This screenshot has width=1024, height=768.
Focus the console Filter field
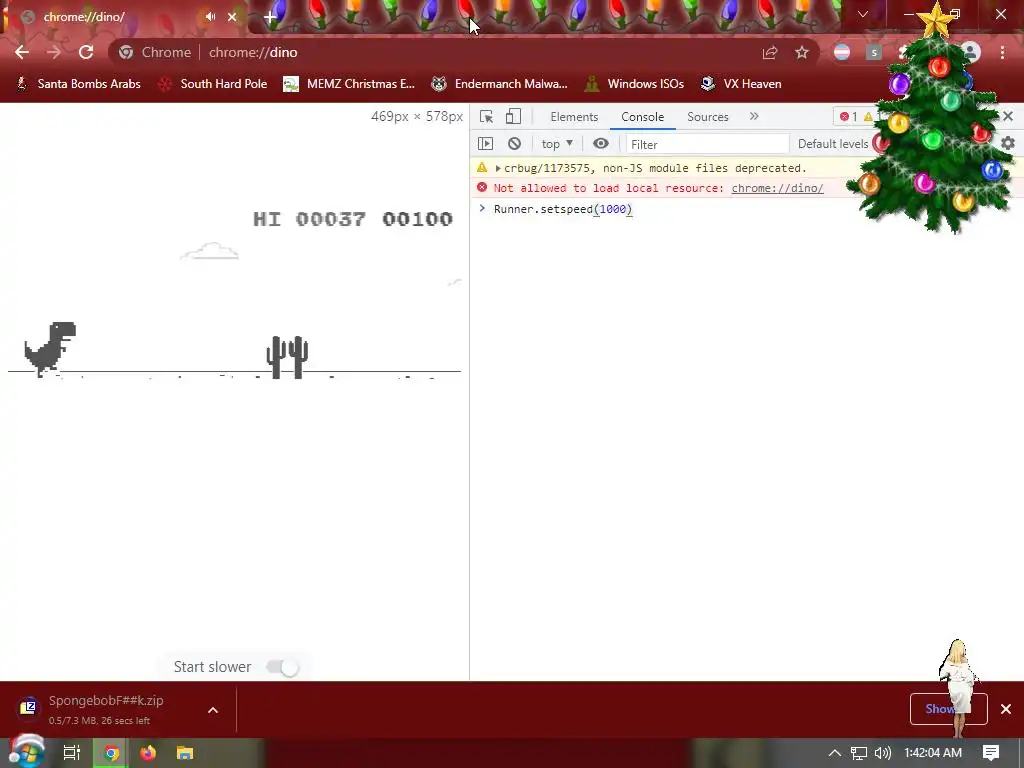(707, 144)
